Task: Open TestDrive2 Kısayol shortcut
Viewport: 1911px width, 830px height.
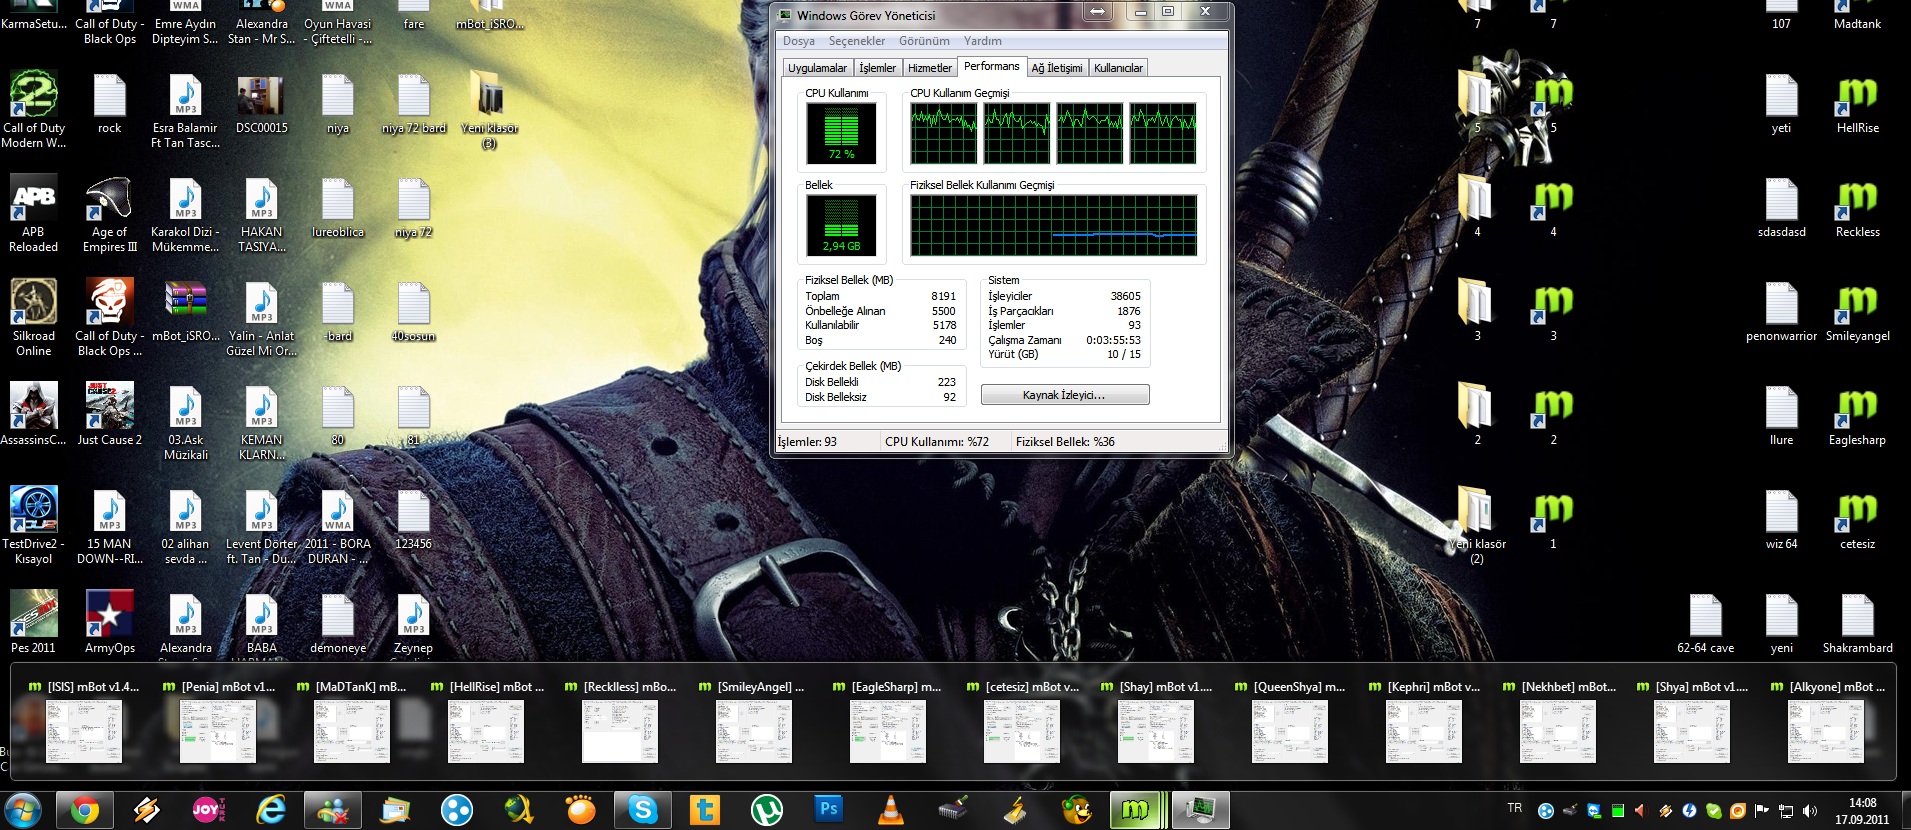Action: point(34,526)
